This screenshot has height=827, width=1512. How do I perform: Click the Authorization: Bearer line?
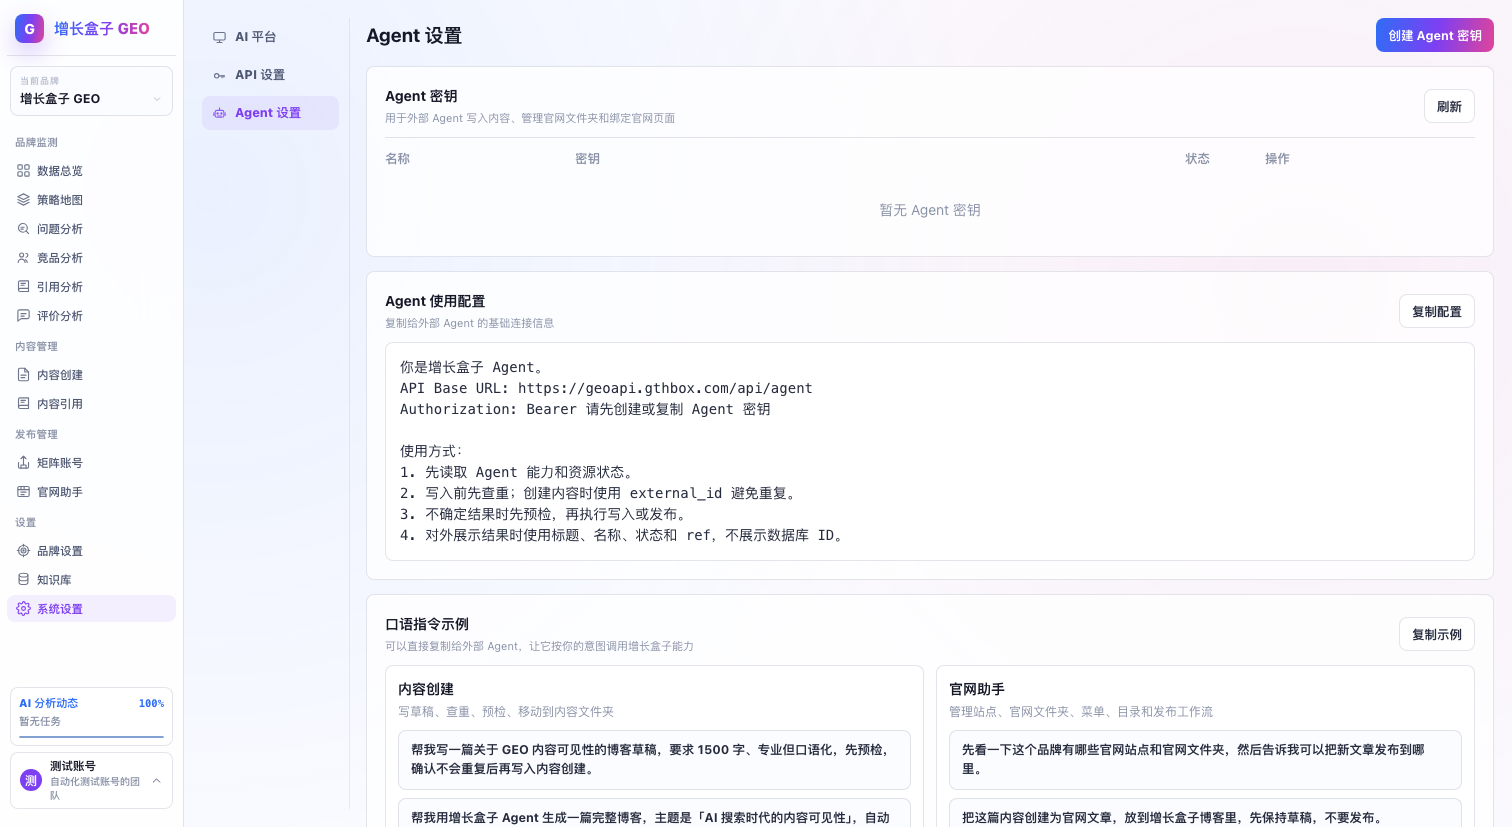point(585,409)
